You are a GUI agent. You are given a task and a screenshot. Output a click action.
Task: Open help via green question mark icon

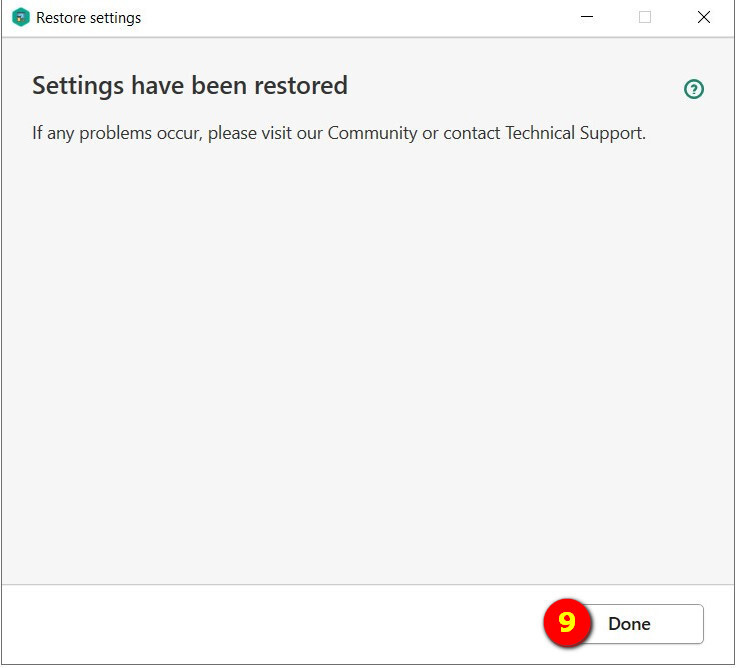coord(693,89)
